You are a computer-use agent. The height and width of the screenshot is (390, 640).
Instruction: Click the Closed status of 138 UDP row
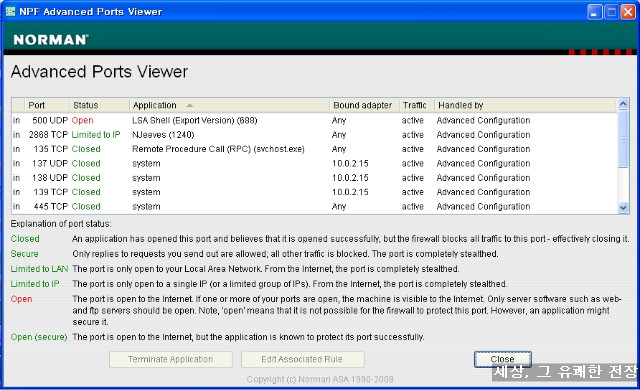click(86, 178)
